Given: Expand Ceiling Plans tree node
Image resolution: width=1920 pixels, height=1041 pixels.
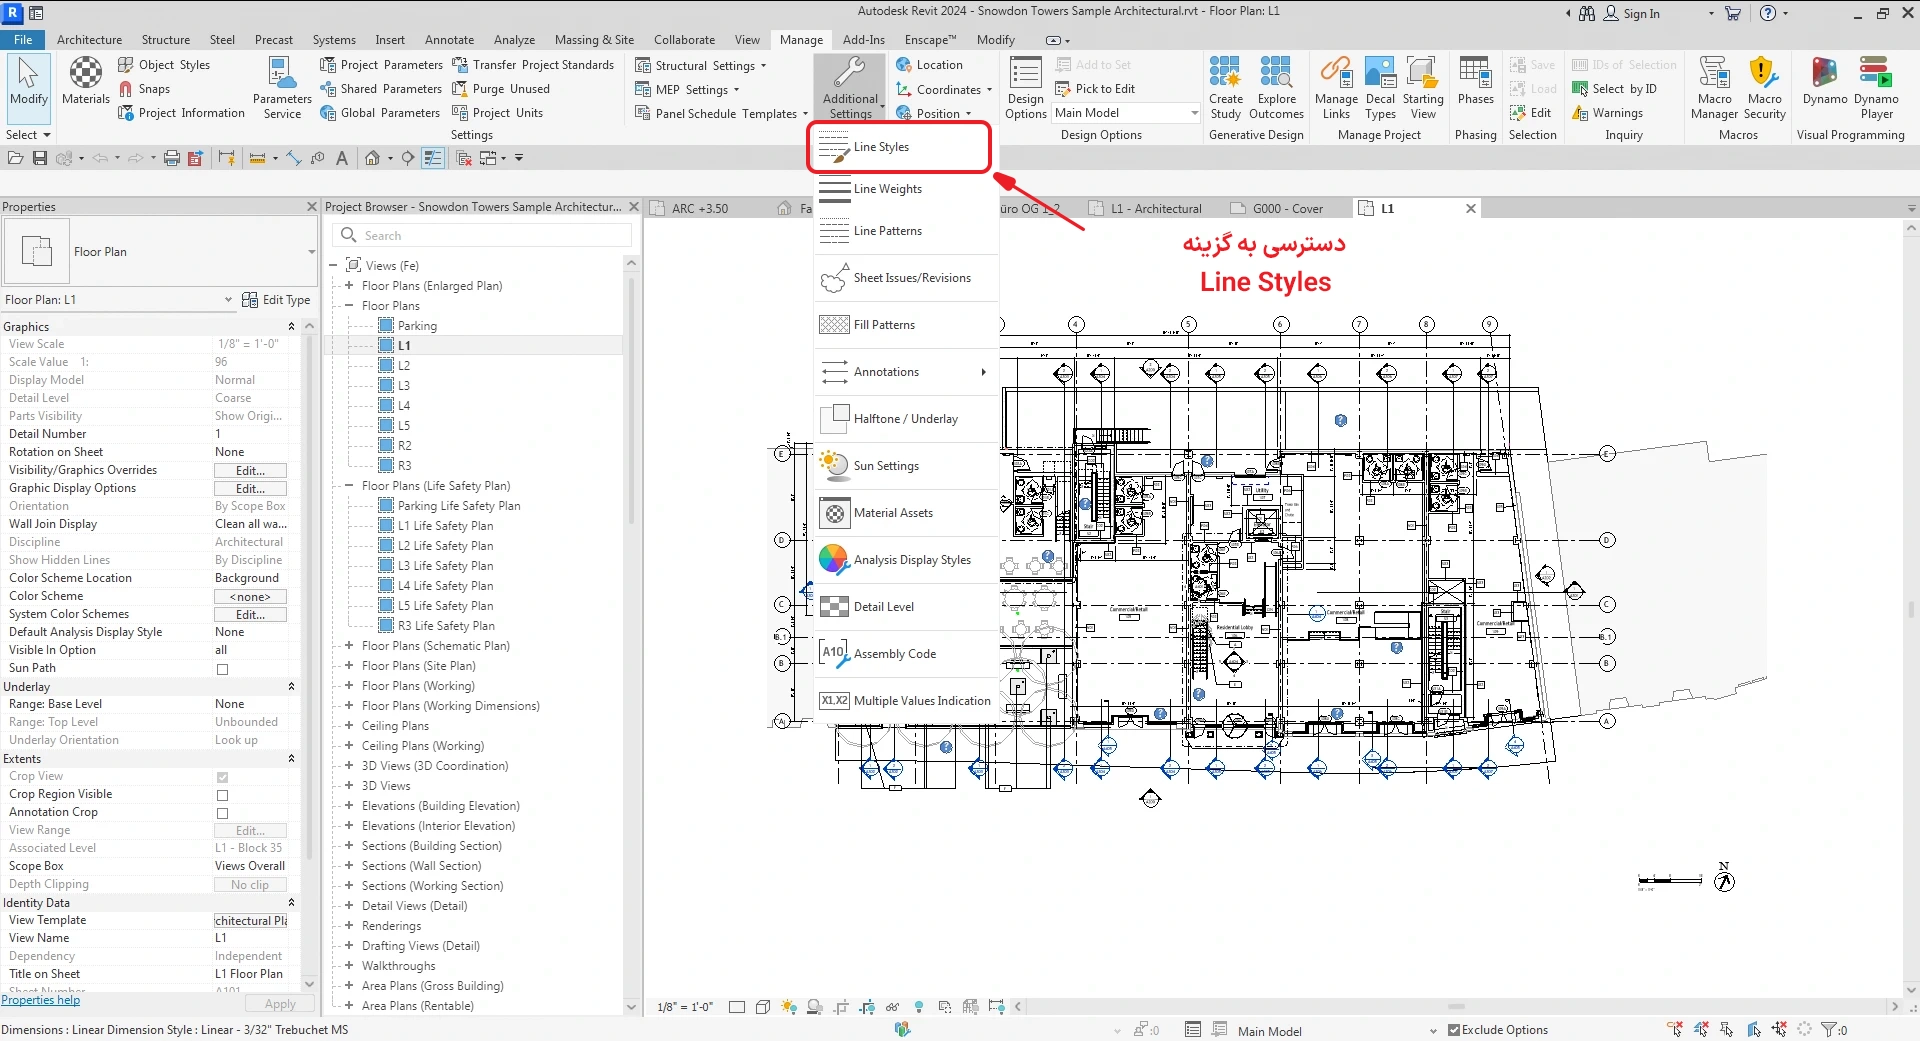Looking at the screenshot, I should [349, 726].
